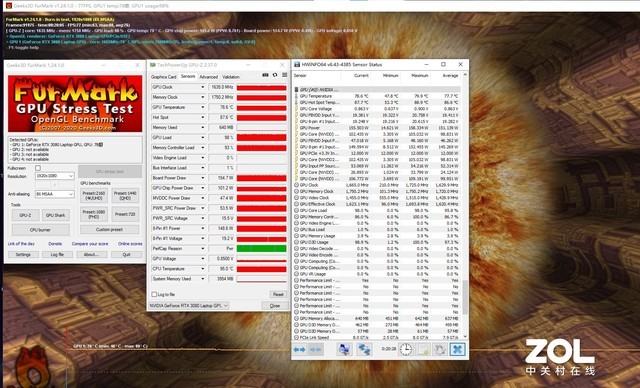Viewport: 640px width, 388px height.
Task: Click the Preset:1440 (QHD) button
Action: click(x=125, y=195)
